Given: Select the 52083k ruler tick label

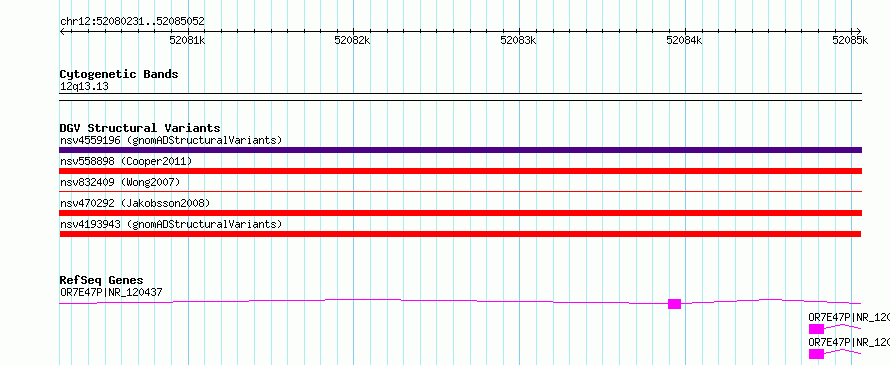Looking at the screenshot, I should point(518,40).
